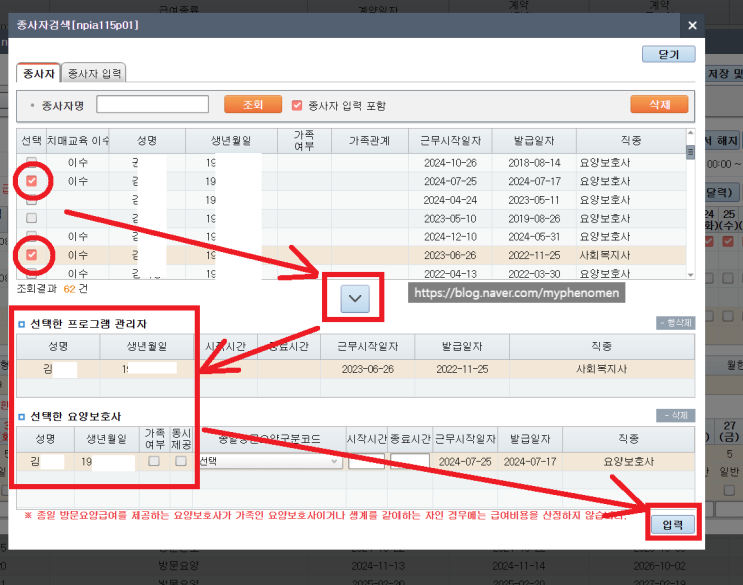This screenshot has height=585, width=743.
Task: Click the 종사자명 search input field
Action: (153, 104)
